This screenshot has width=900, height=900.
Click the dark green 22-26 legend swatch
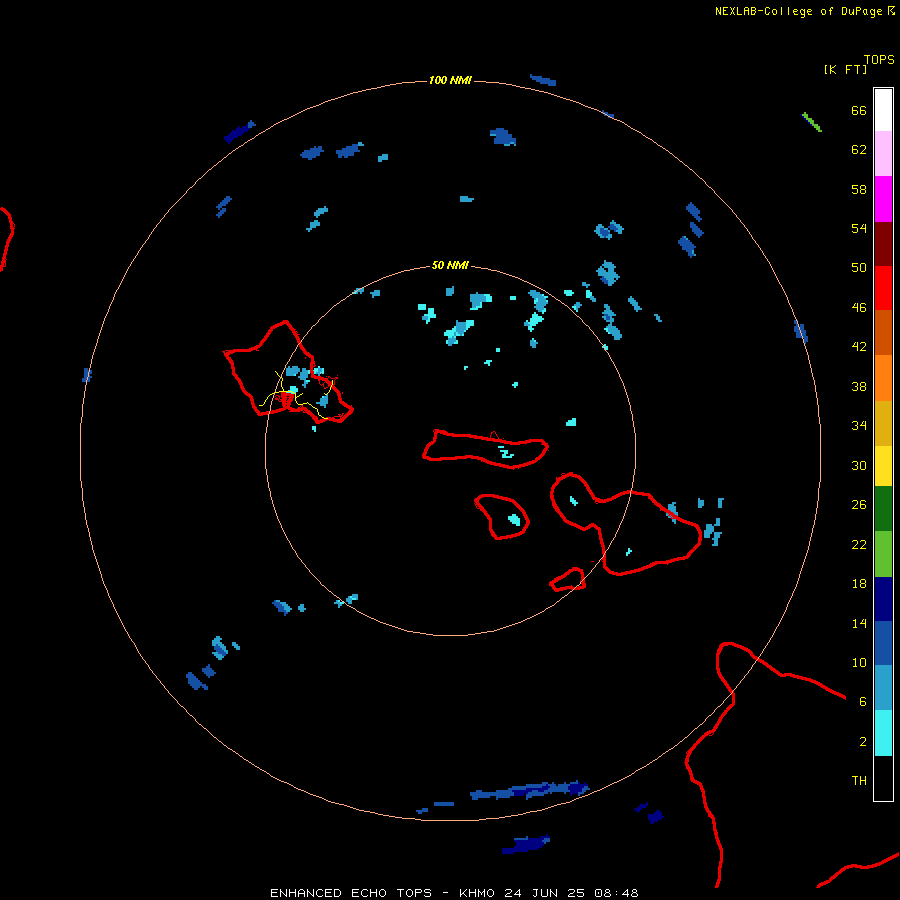coord(883,509)
